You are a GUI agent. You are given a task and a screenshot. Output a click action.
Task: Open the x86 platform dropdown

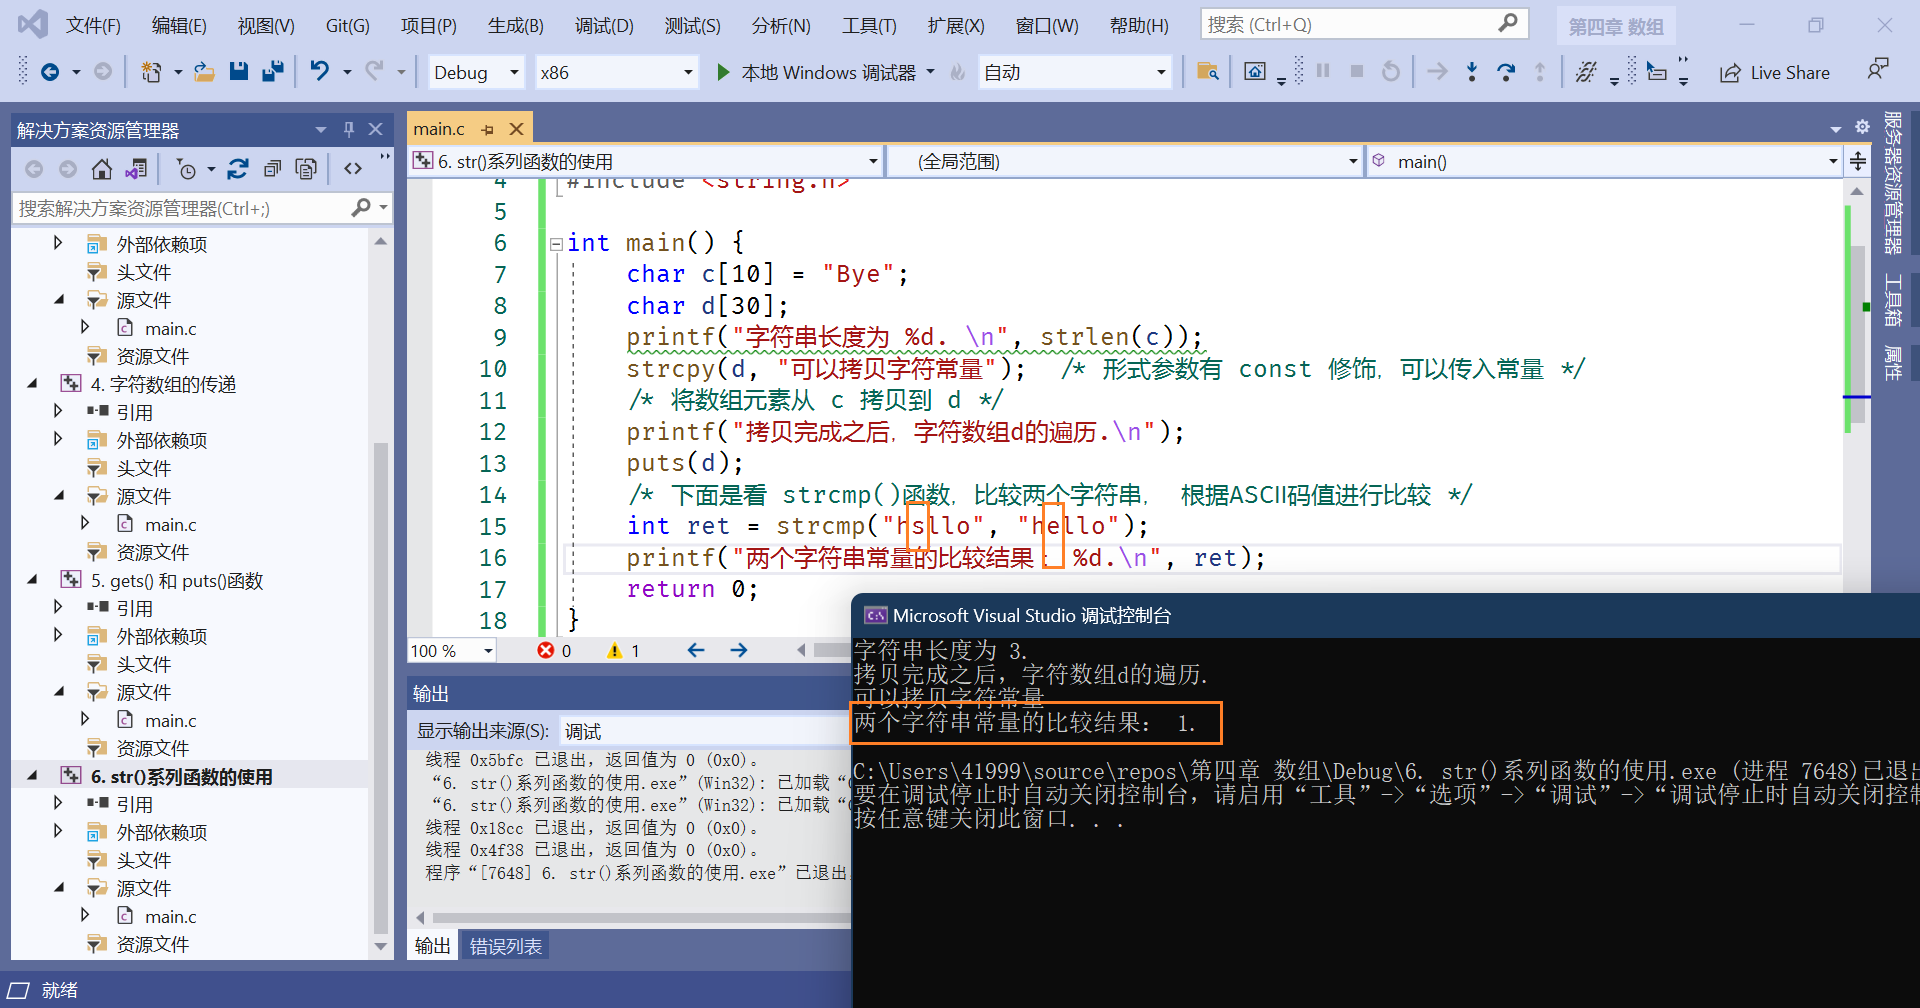(x=615, y=72)
